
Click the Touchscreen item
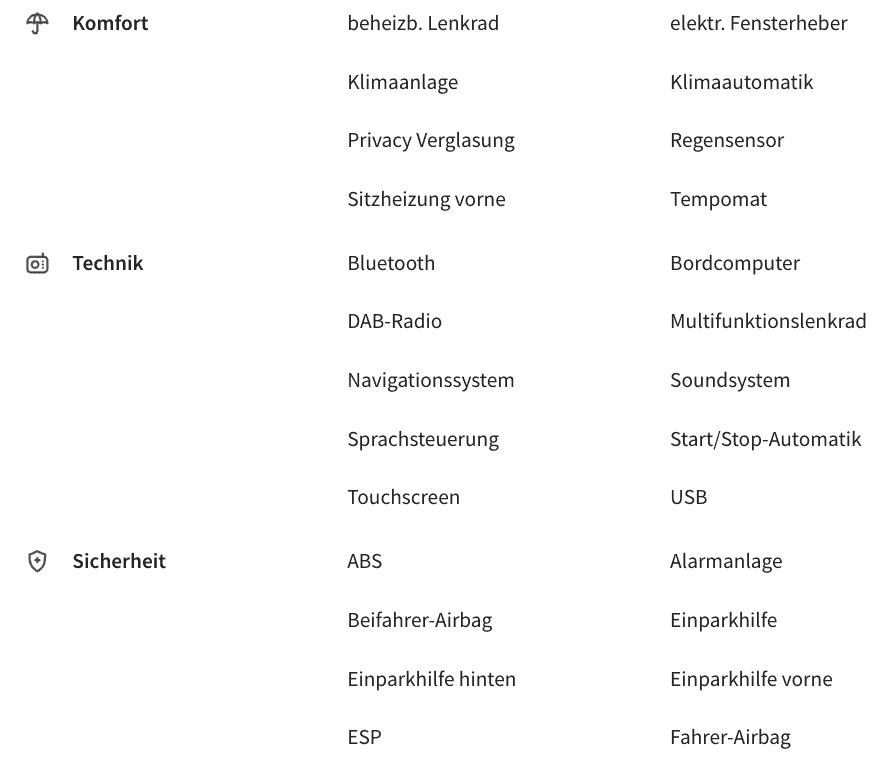click(404, 498)
